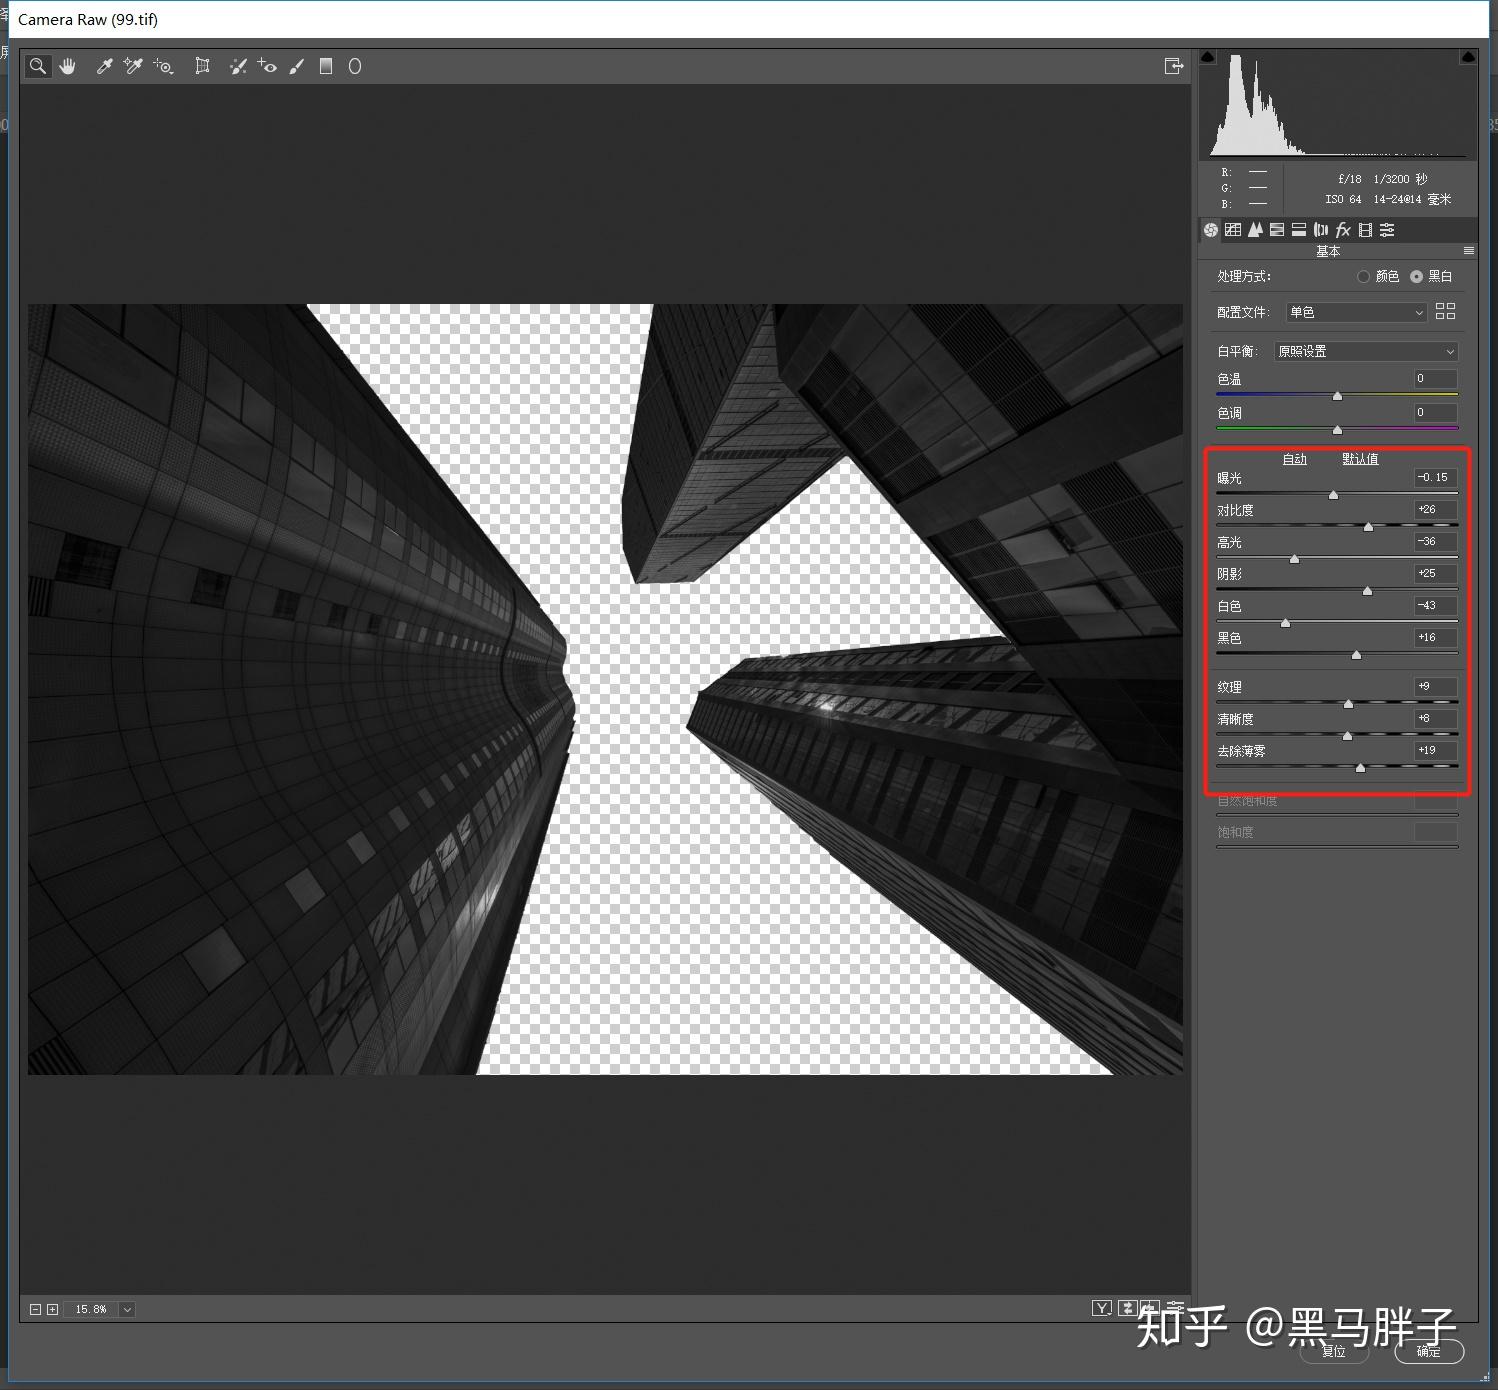Open the Tone Curve panel tab
Screen dimensions: 1498x1390
click(1233, 230)
